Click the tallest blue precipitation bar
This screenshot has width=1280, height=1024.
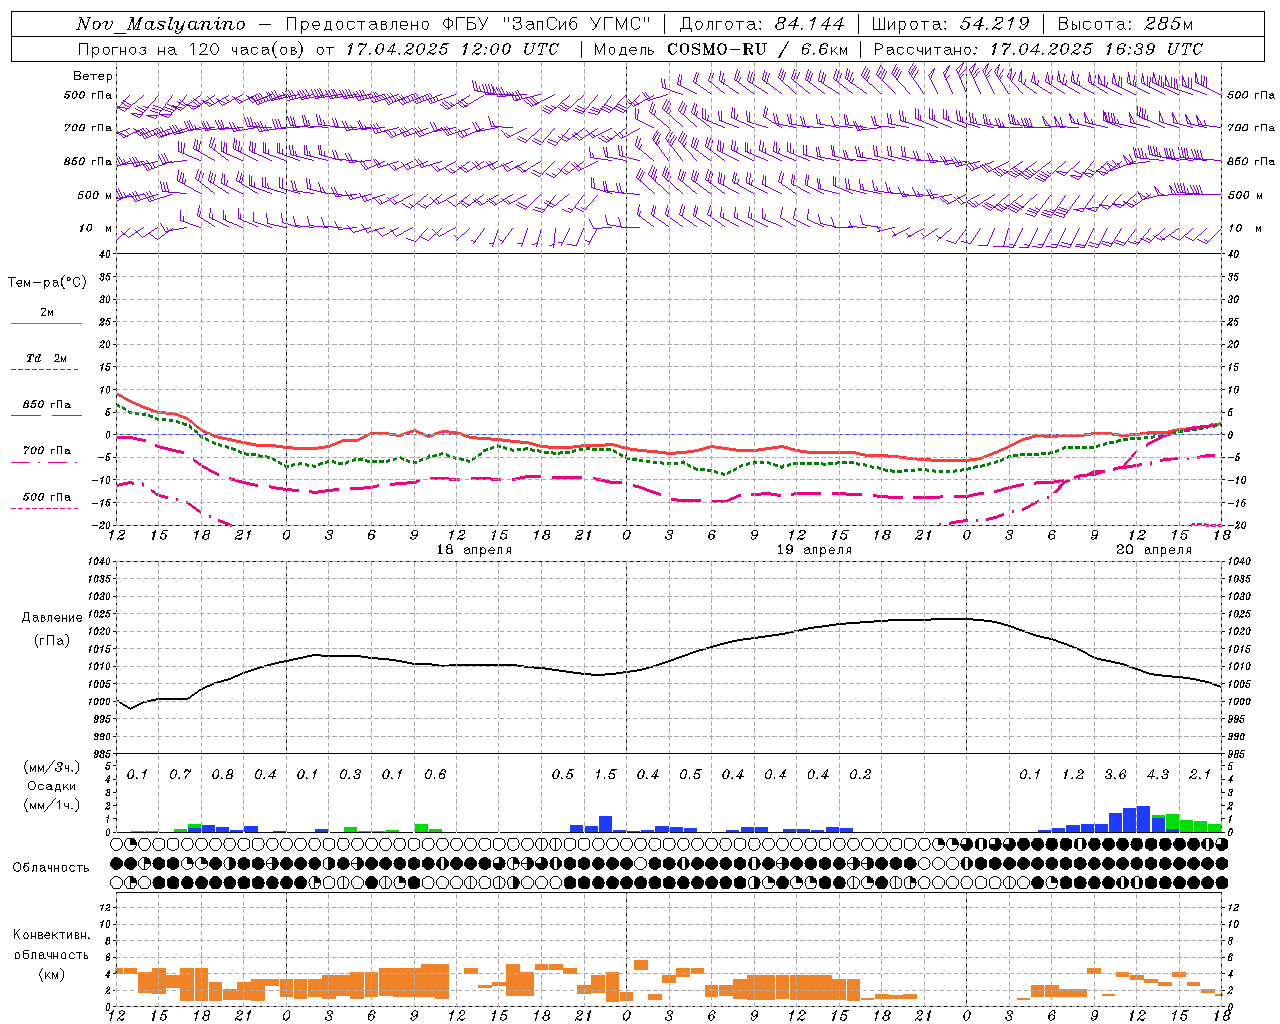[x=1143, y=819]
